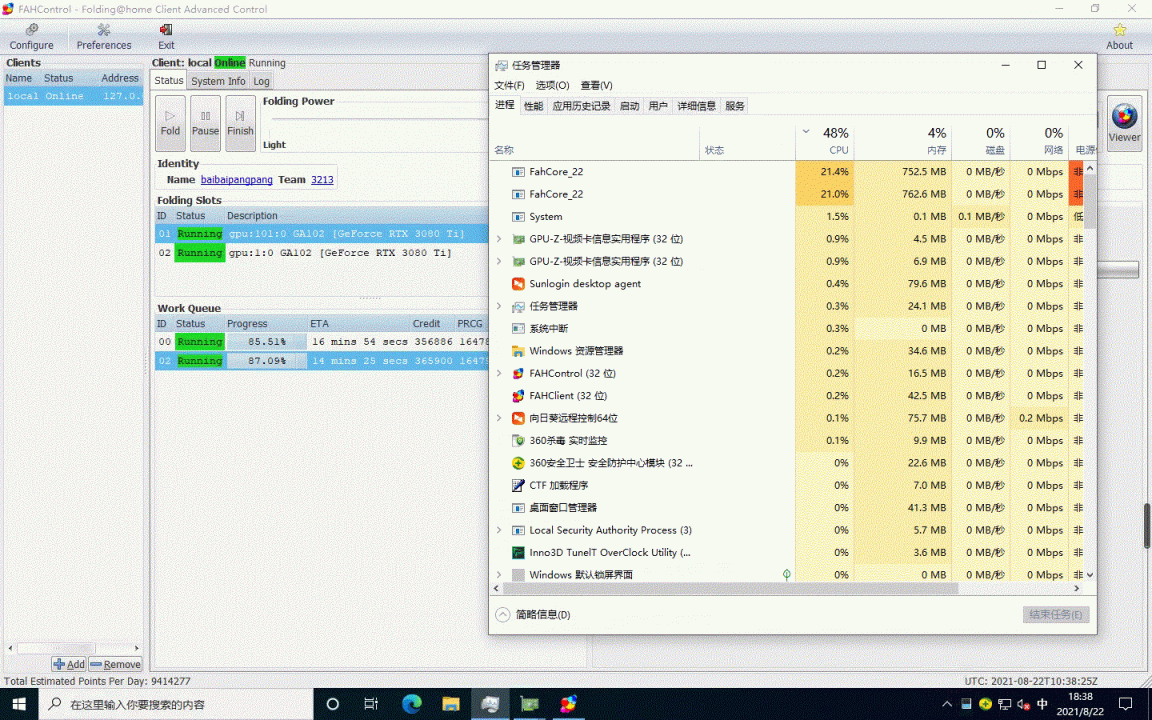Click the 360安全卫士 process icon
Viewport: 1152px width, 720px height.
(x=518, y=463)
